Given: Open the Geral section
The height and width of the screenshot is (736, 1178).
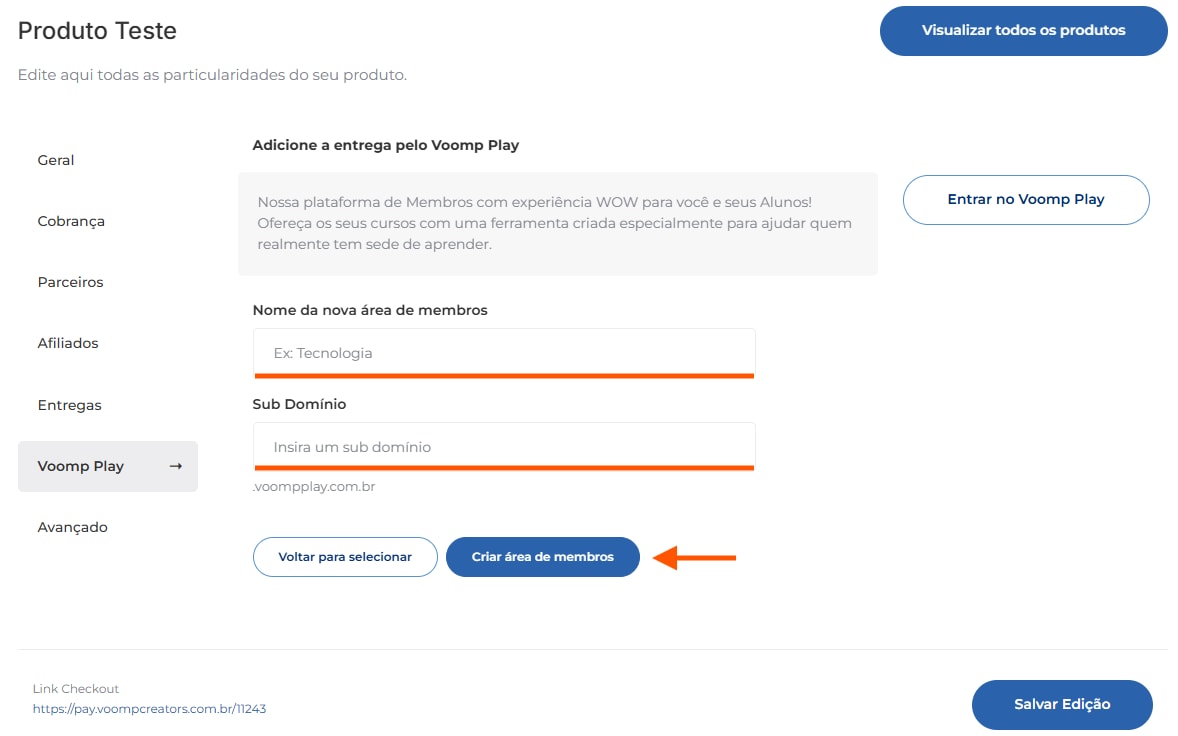Looking at the screenshot, I should 56,160.
